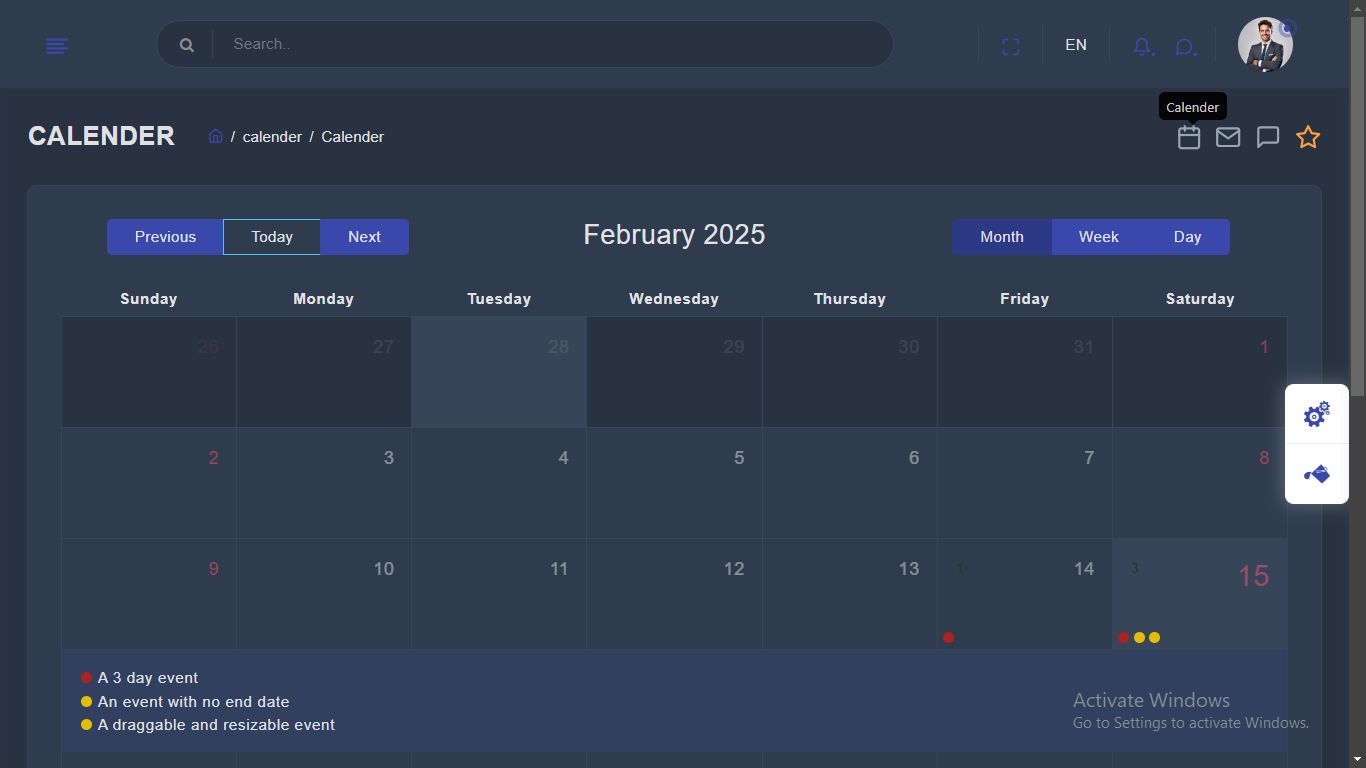
Task: Open the user profile avatar menu
Action: click(x=1265, y=45)
